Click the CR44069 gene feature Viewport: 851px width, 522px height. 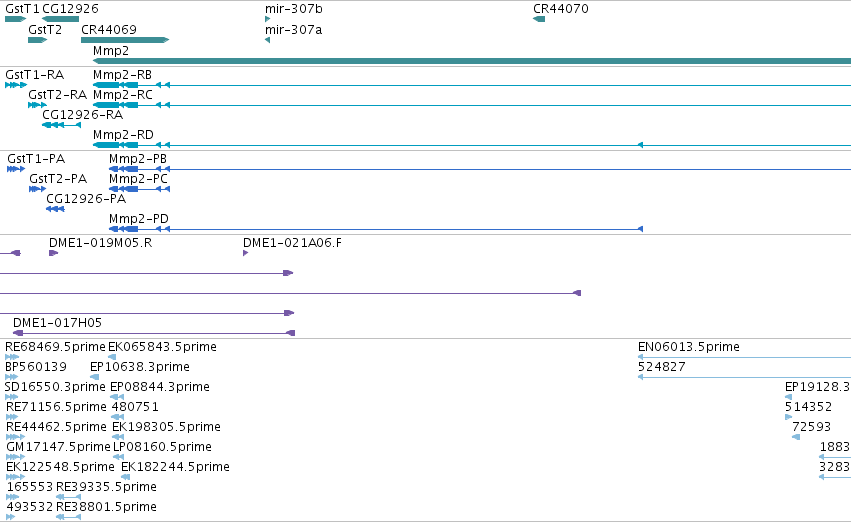[125, 40]
